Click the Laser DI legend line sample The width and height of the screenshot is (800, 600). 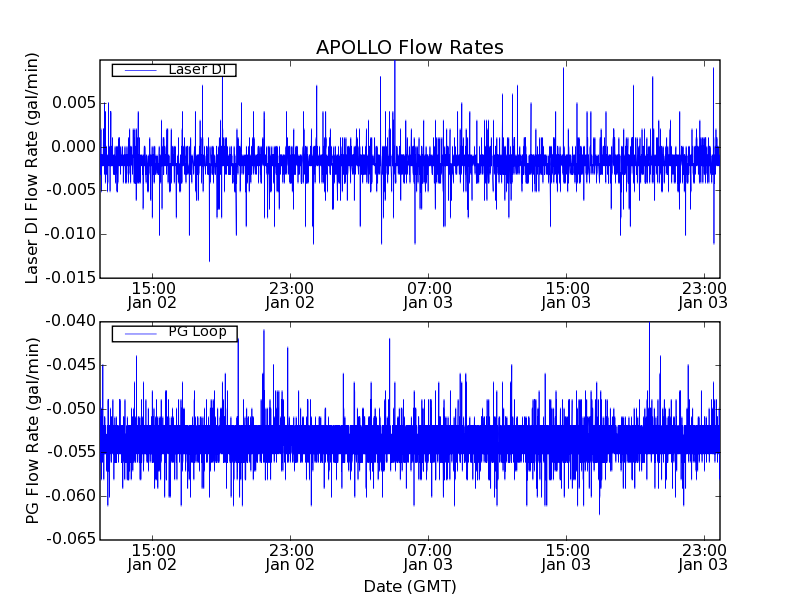(141, 70)
